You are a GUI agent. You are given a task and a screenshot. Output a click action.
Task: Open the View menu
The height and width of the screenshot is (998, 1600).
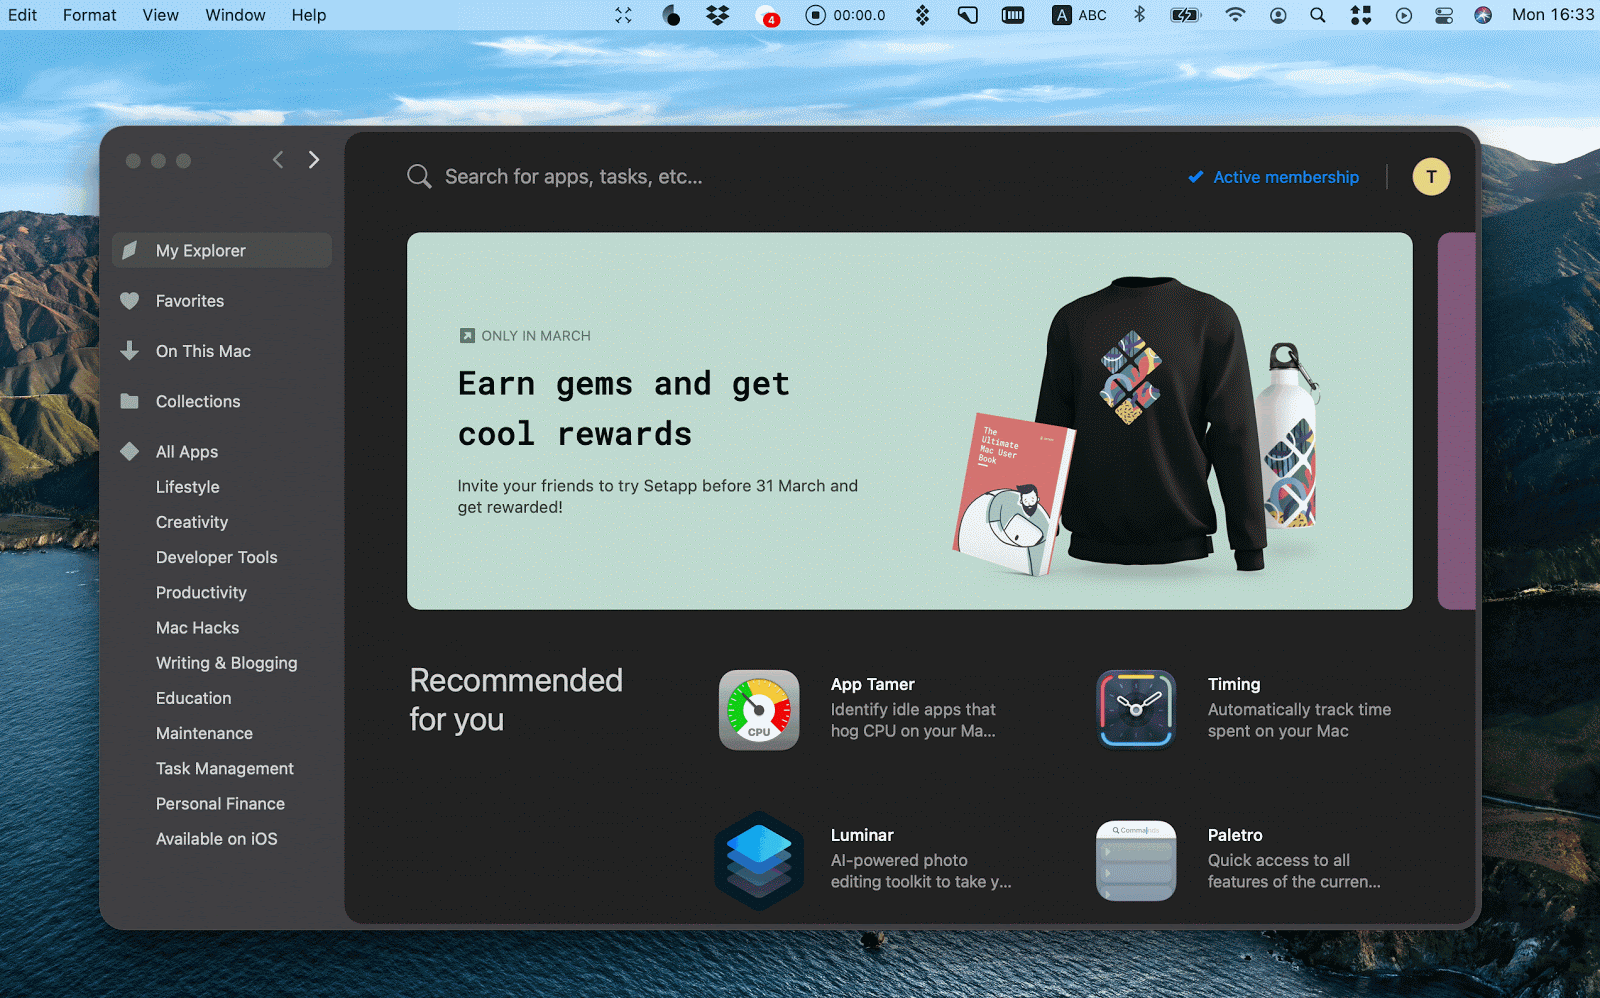[x=161, y=15]
